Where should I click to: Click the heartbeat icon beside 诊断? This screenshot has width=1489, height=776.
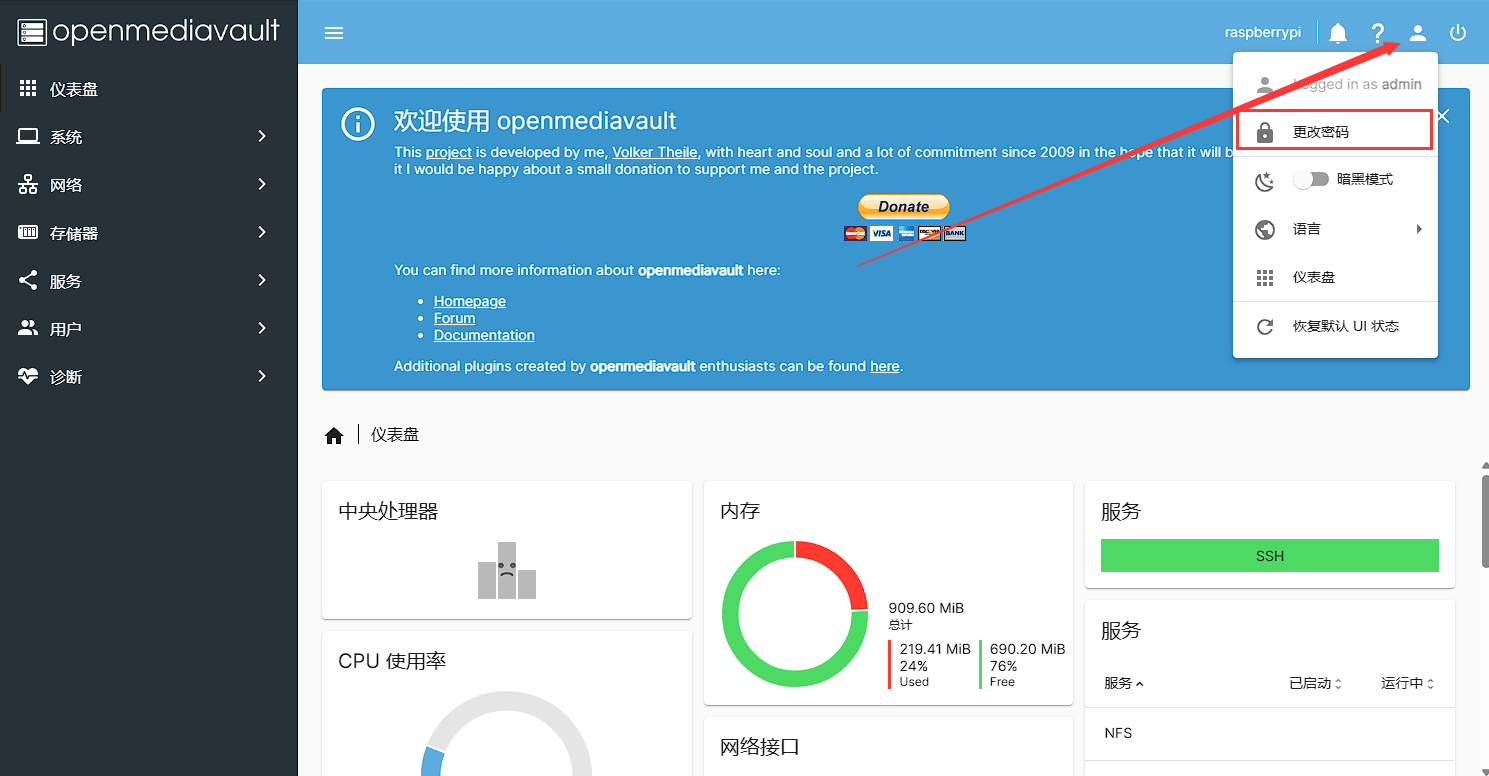coord(28,377)
